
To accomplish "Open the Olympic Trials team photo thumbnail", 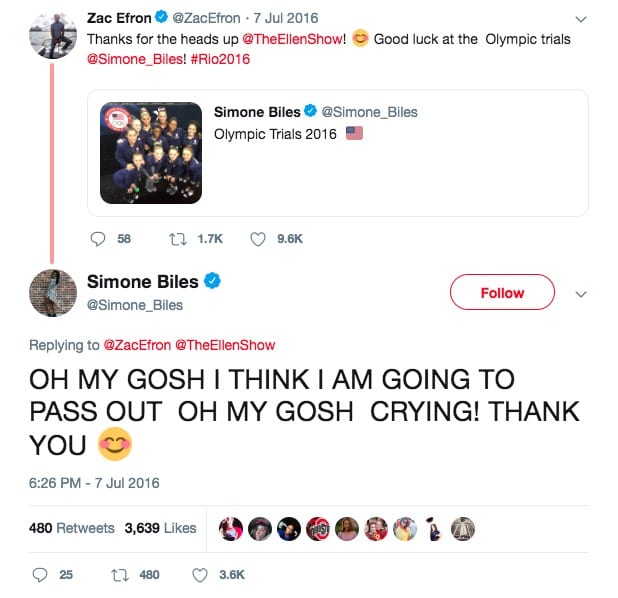I will (151, 153).
